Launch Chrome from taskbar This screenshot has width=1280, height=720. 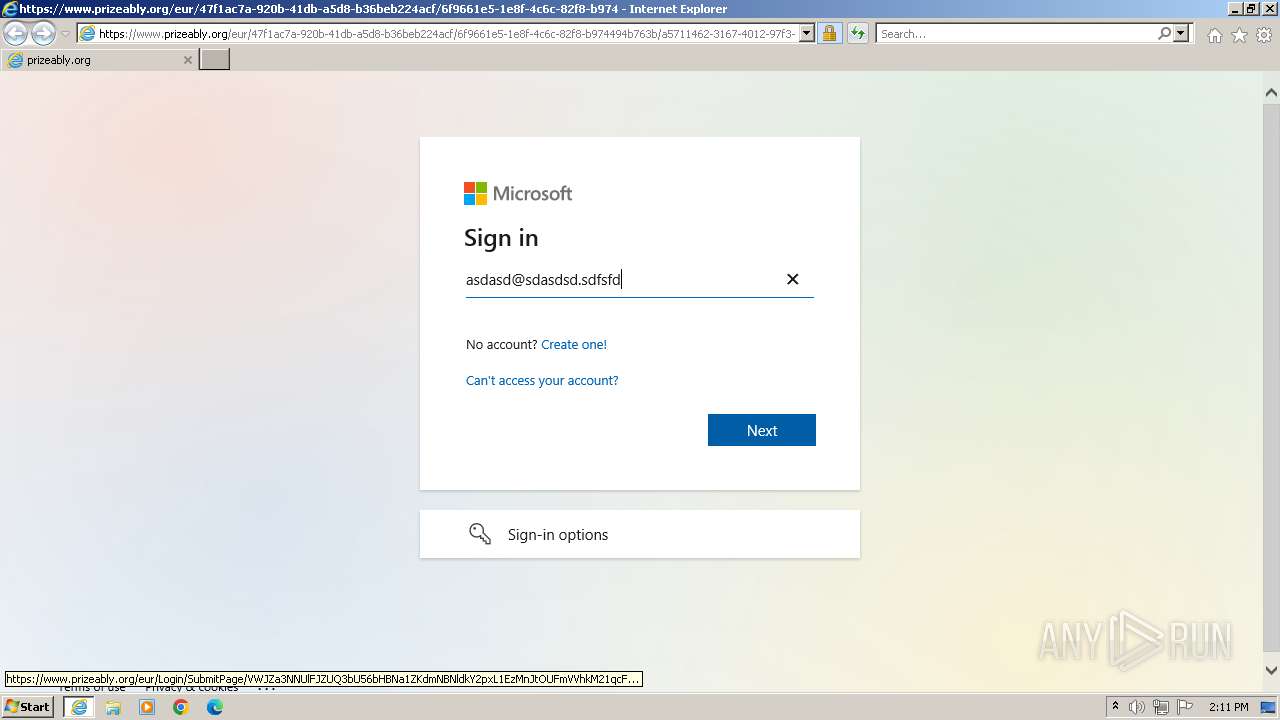(x=181, y=707)
